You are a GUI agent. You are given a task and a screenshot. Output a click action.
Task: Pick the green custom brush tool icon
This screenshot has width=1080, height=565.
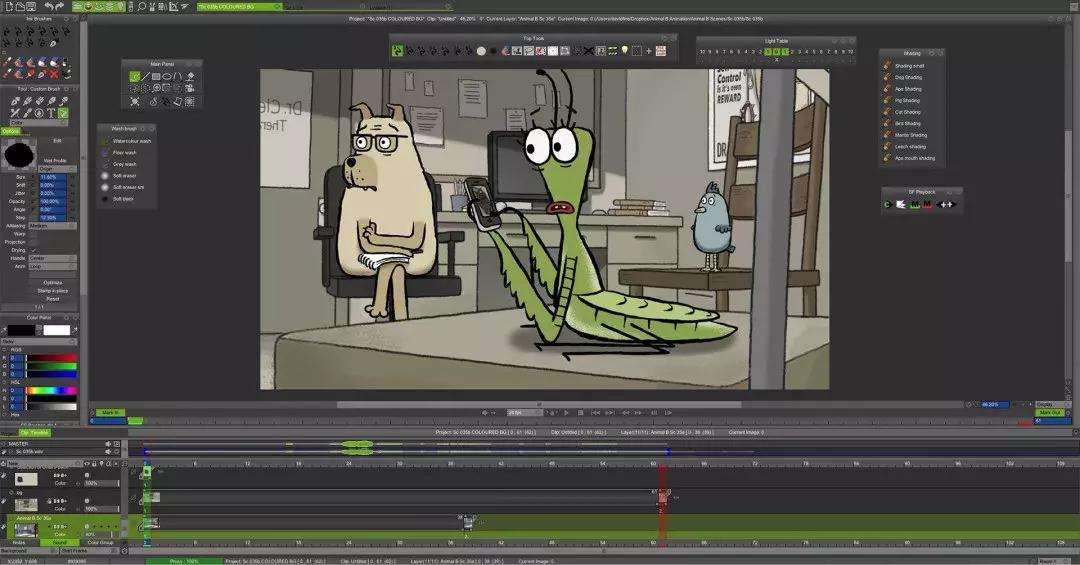63,113
